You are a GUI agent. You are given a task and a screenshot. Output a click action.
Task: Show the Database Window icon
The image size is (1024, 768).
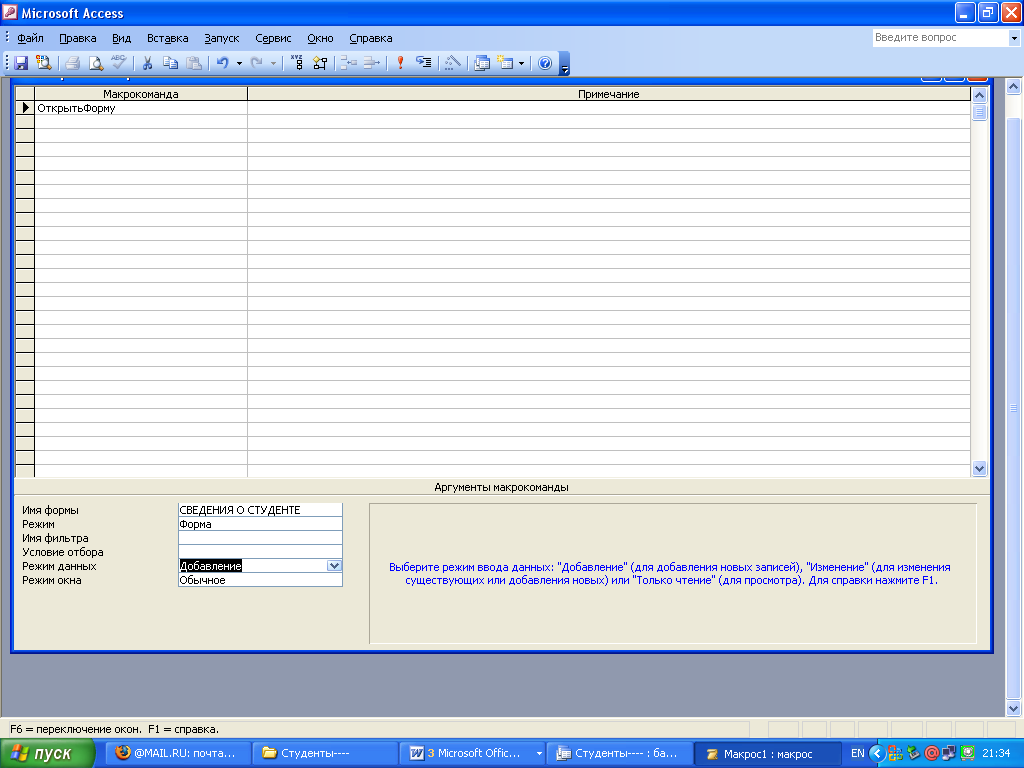(482, 63)
